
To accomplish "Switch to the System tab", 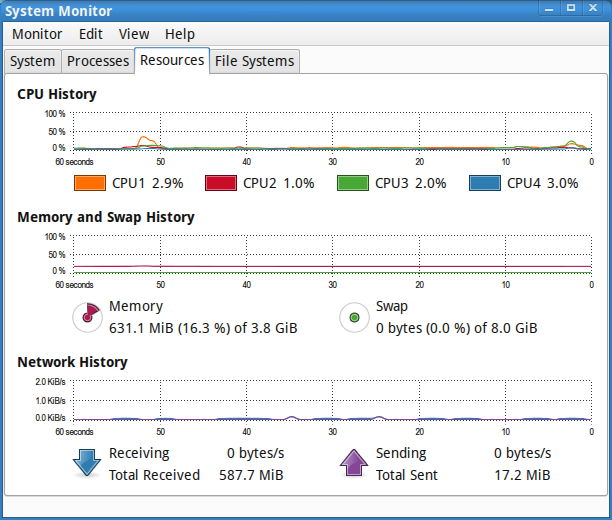I will (32, 61).
